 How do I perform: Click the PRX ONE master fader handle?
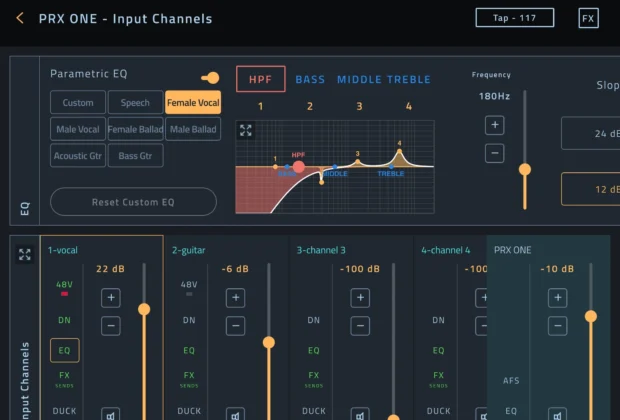pos(591,316)
